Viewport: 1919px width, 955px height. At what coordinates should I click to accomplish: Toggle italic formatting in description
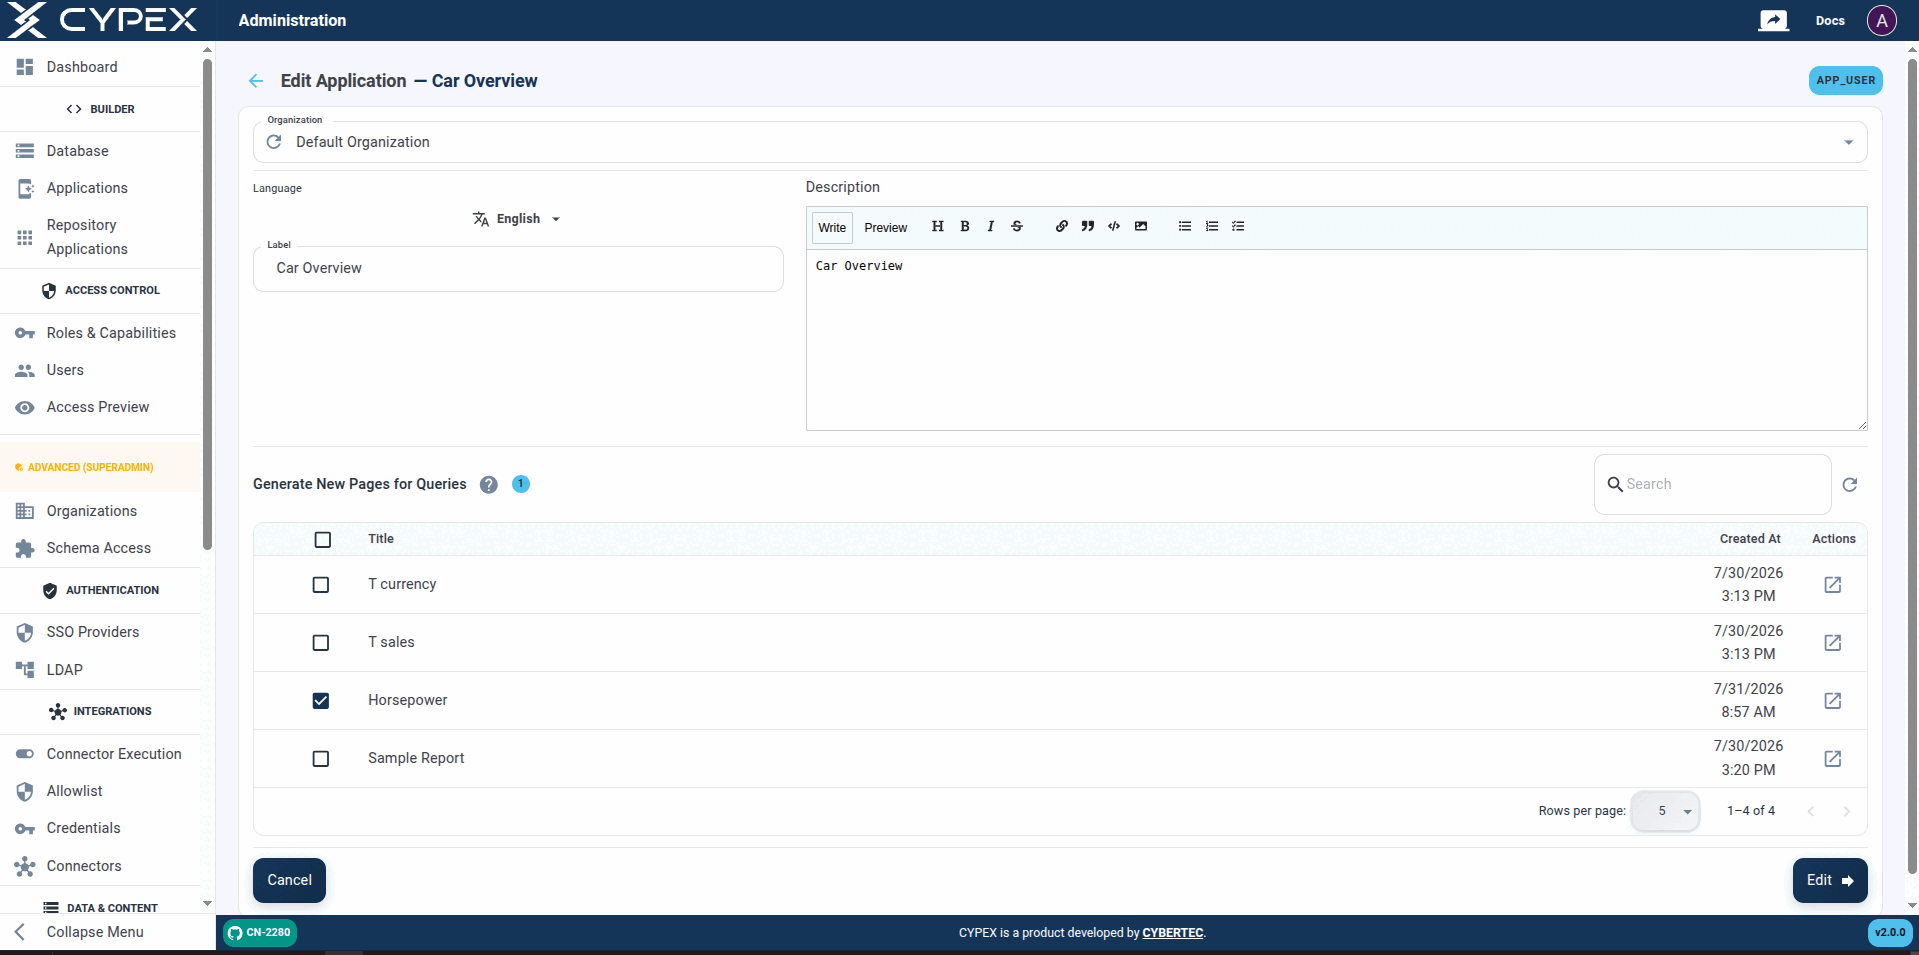(x=990, y=226)
